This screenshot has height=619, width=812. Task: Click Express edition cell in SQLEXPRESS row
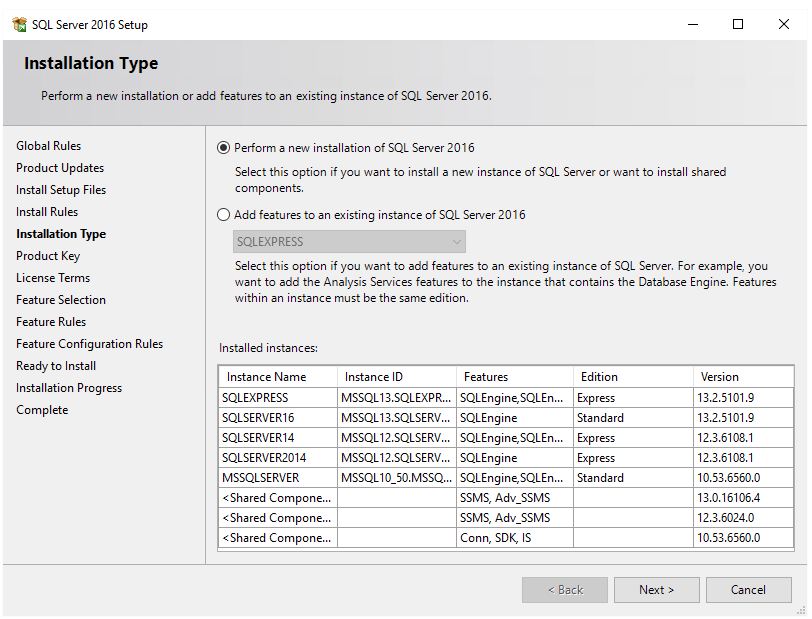[x=633, y=398]
